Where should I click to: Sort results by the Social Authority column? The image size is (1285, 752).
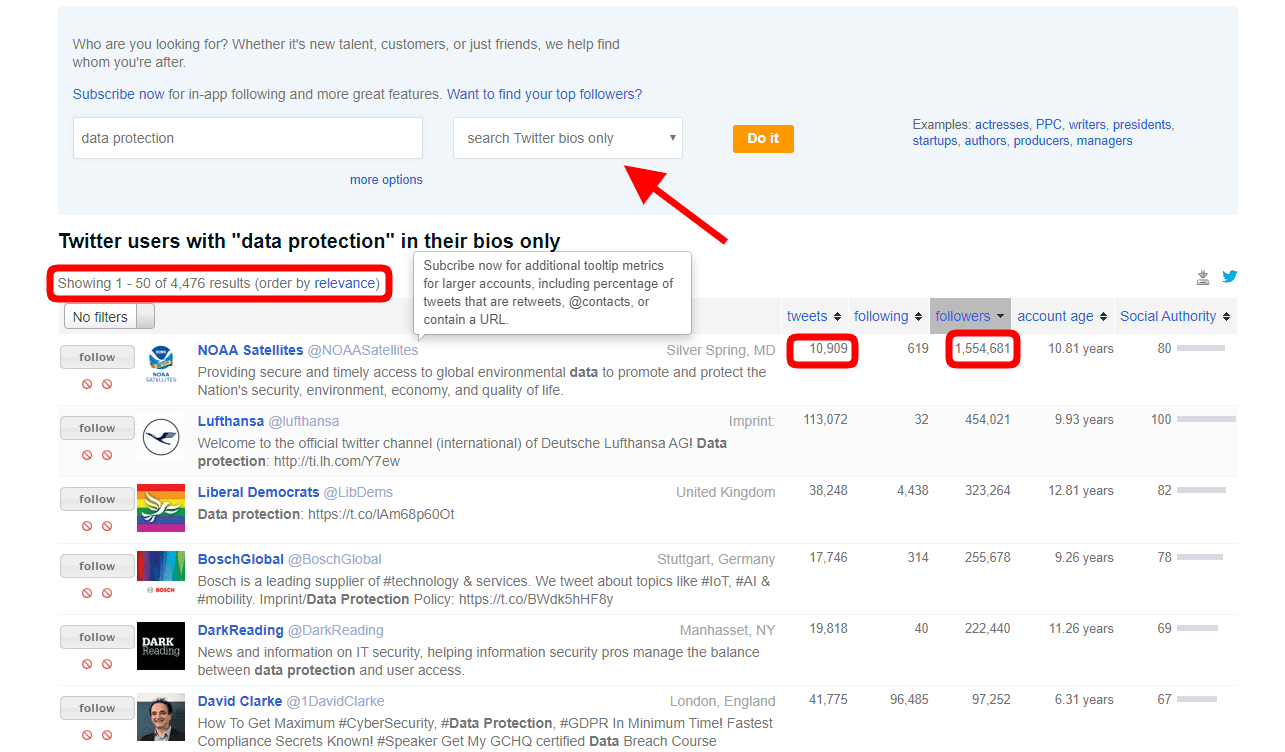(1175, 316)
